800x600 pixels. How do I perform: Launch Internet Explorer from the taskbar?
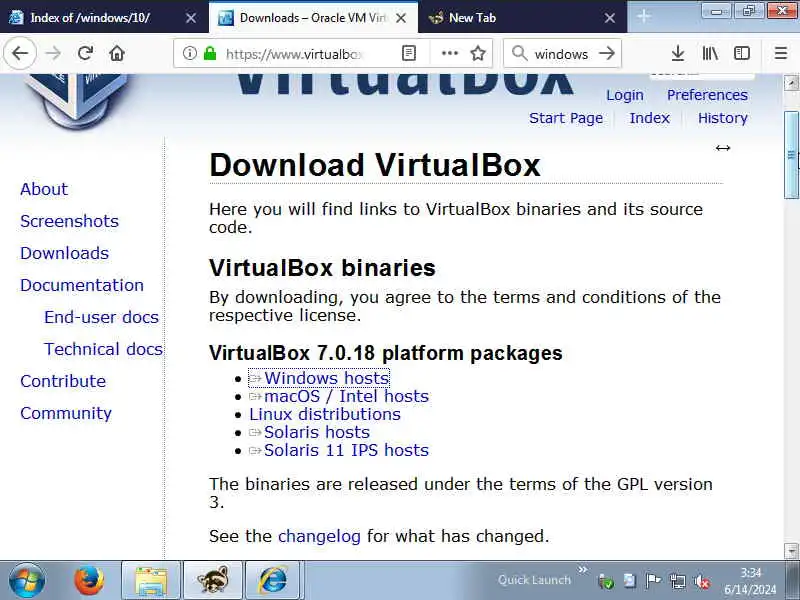[274, 580]
